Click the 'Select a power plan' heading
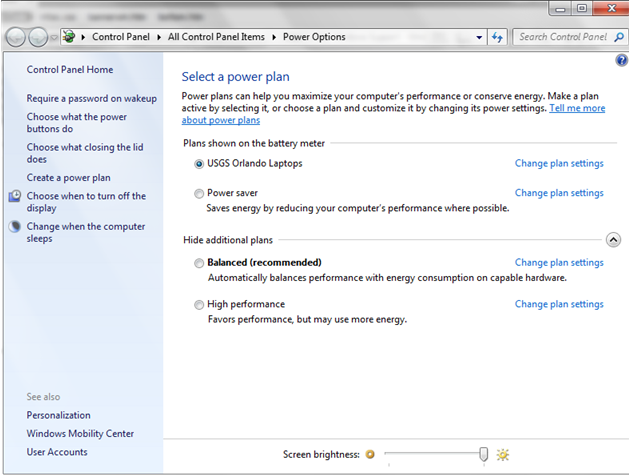This screenshot has width=629, height=475. click(235, 77)
